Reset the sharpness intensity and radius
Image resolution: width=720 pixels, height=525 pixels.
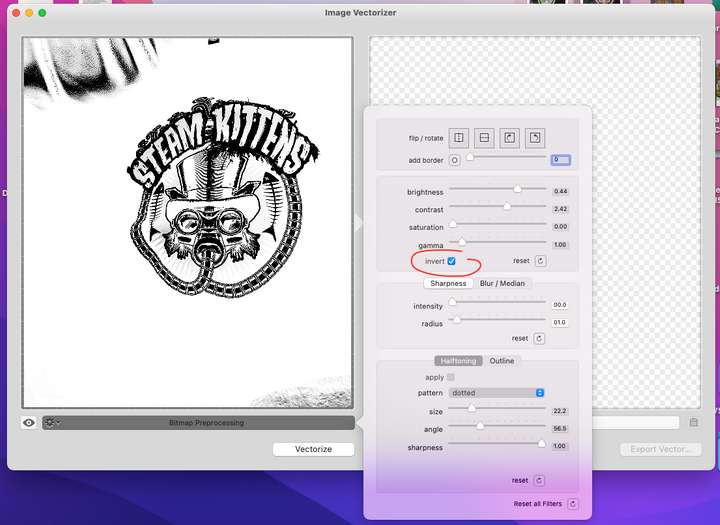[539, 339]
